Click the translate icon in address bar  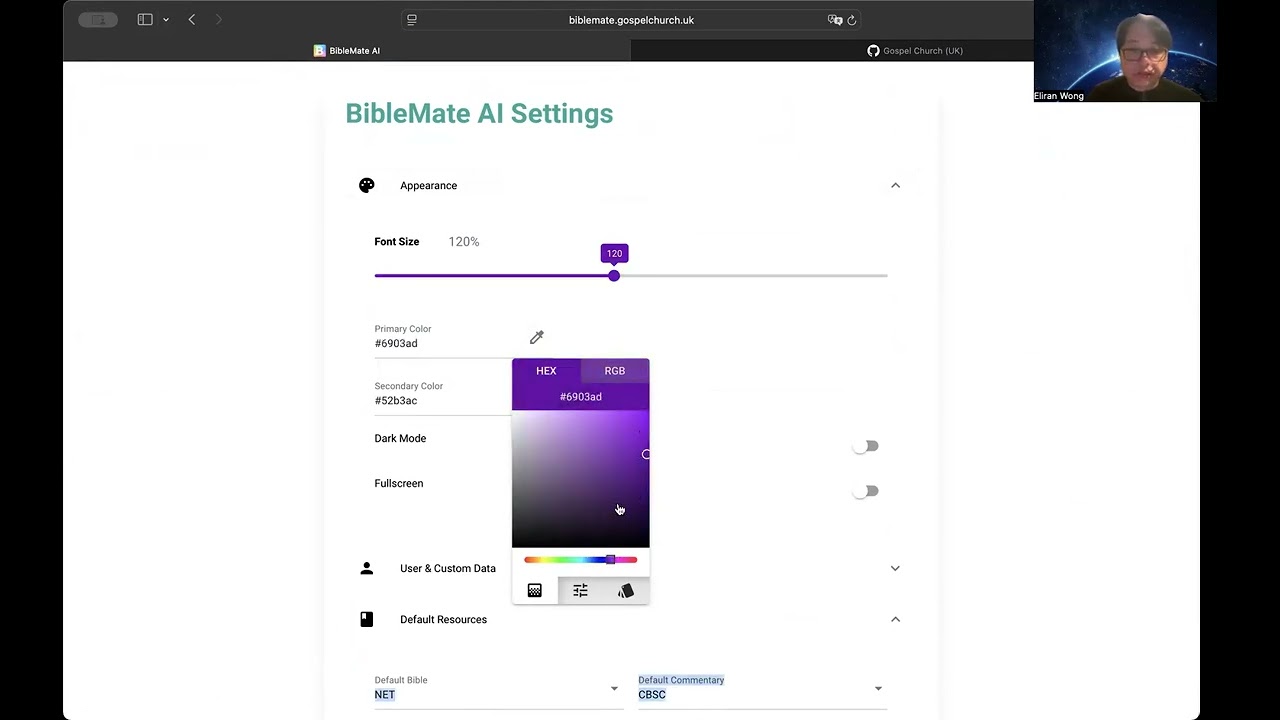(835, 19)
